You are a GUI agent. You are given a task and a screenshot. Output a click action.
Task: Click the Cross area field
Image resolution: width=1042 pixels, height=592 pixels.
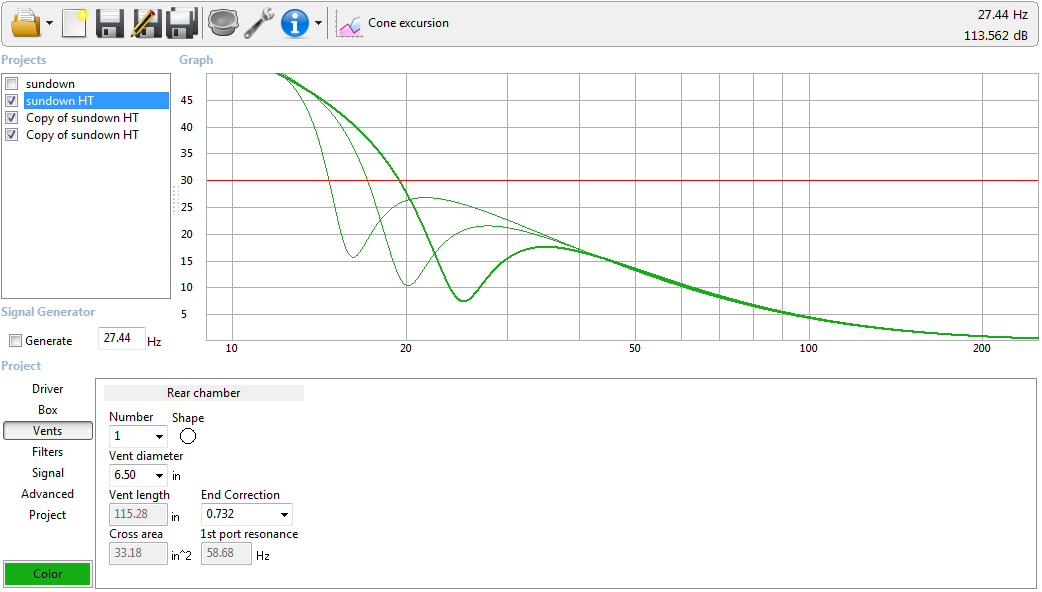(138, 553)
